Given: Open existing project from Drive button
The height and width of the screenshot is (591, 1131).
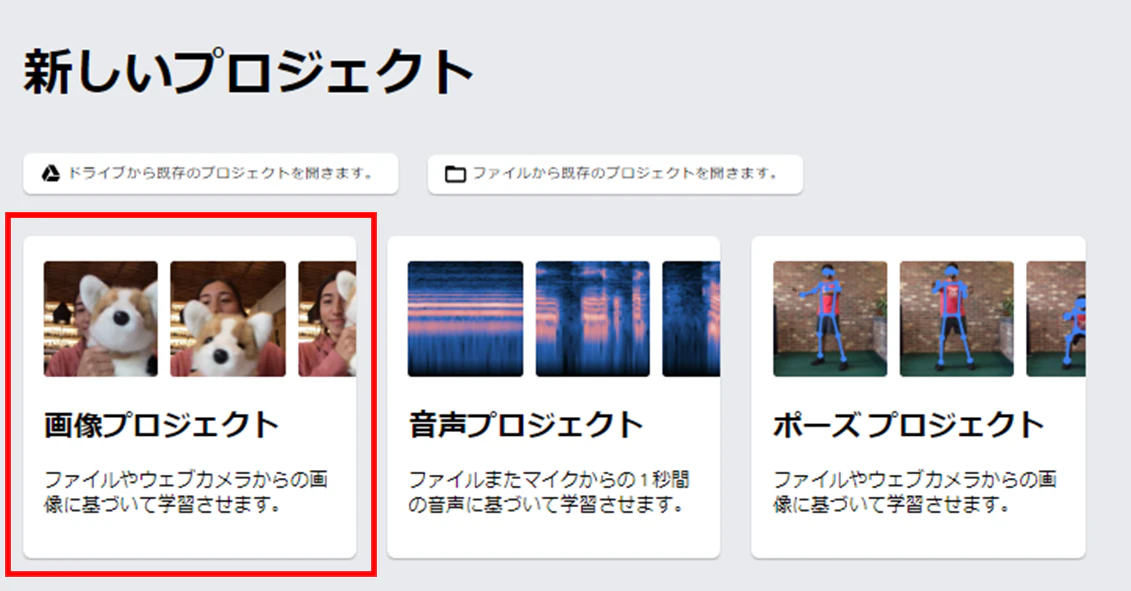Looking at the screenshot, I should point(211,173).
